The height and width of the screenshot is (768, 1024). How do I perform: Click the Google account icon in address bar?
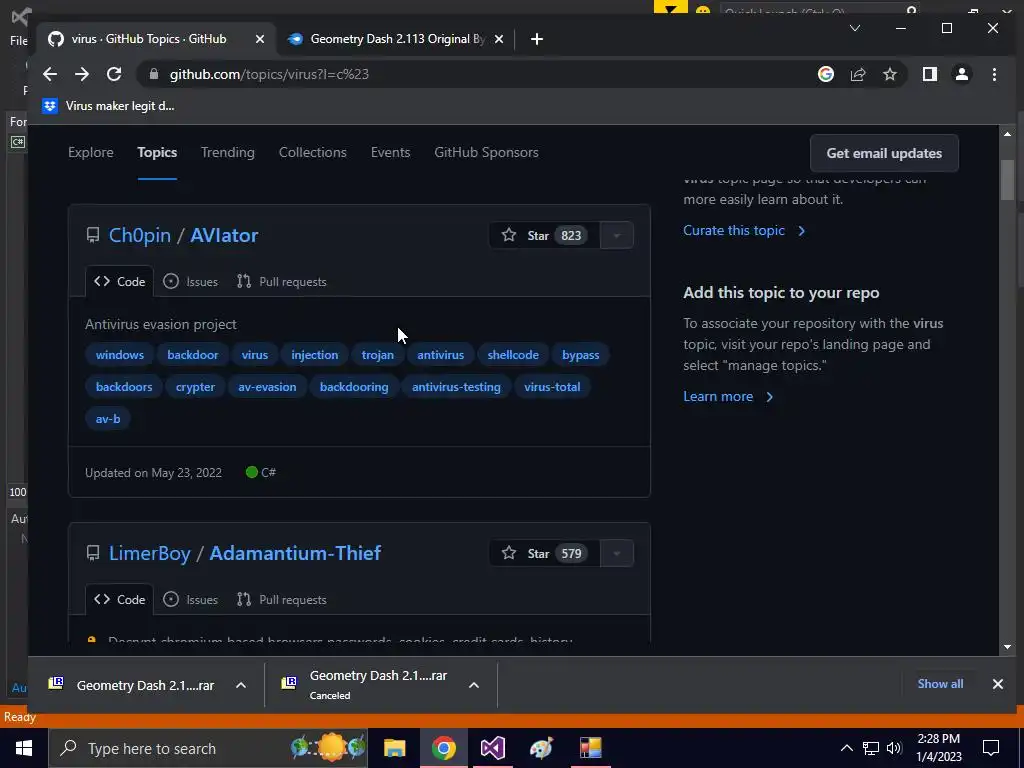(x=826, y=74)
